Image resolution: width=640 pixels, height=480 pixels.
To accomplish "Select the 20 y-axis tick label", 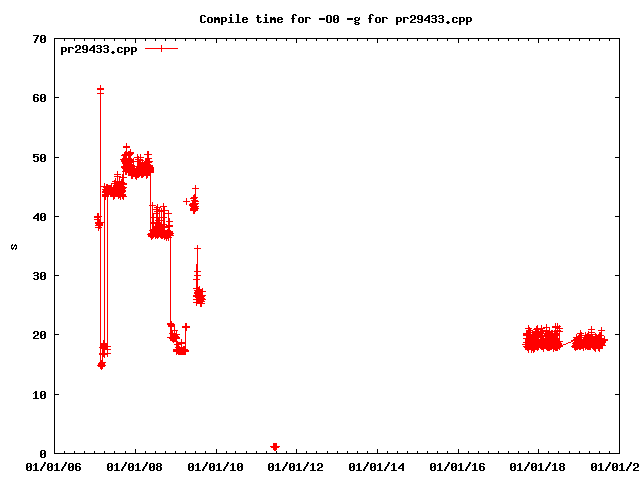I will click(40, 335).
